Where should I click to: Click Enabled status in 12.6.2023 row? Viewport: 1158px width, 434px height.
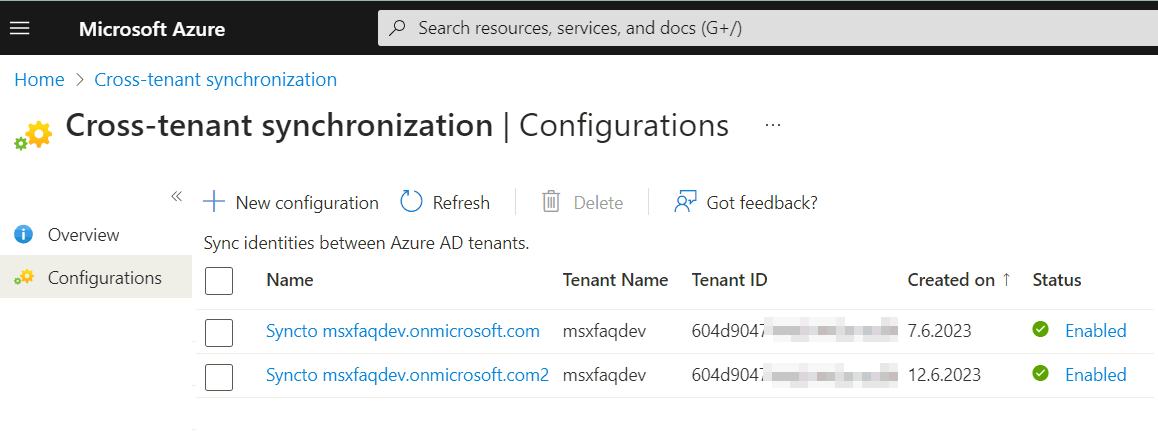tap(1095, 375)
